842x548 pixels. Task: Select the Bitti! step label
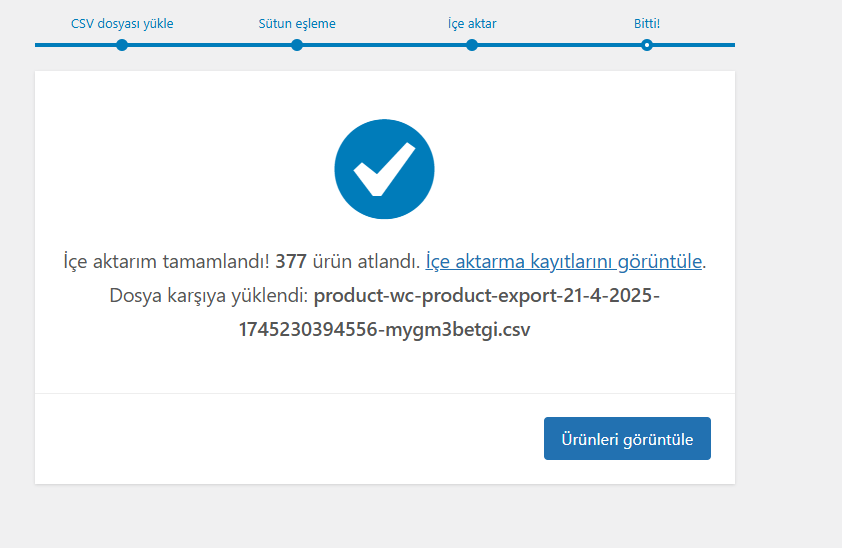coord(647,24)
